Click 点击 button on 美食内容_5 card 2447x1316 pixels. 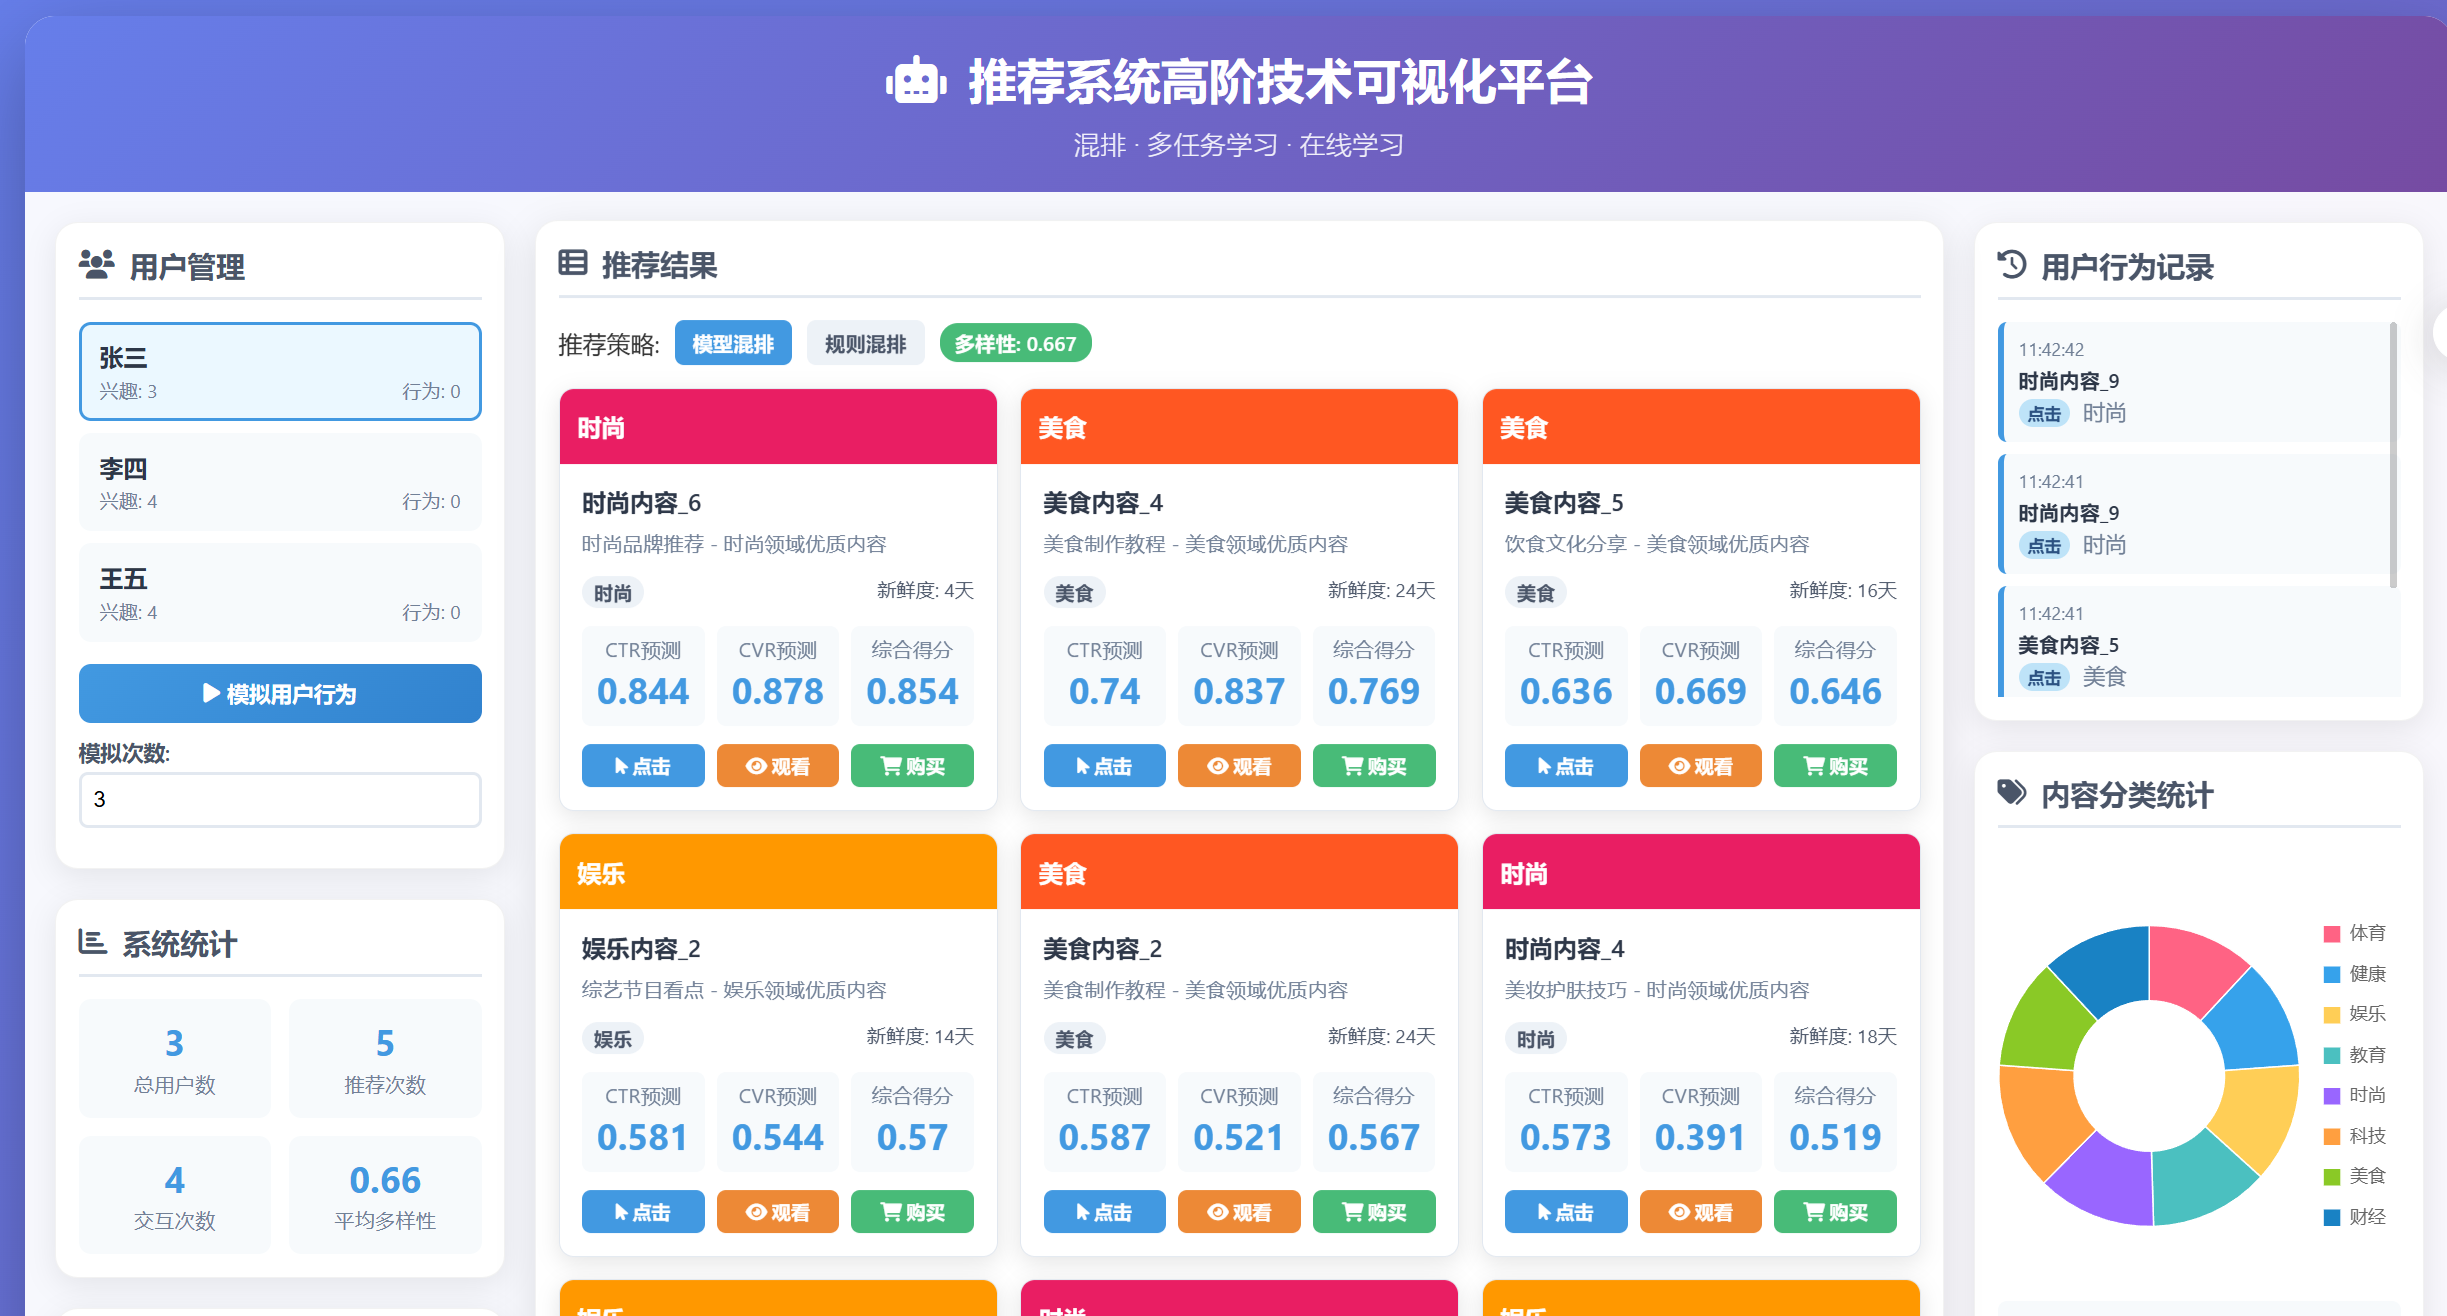click(1565, 766)
